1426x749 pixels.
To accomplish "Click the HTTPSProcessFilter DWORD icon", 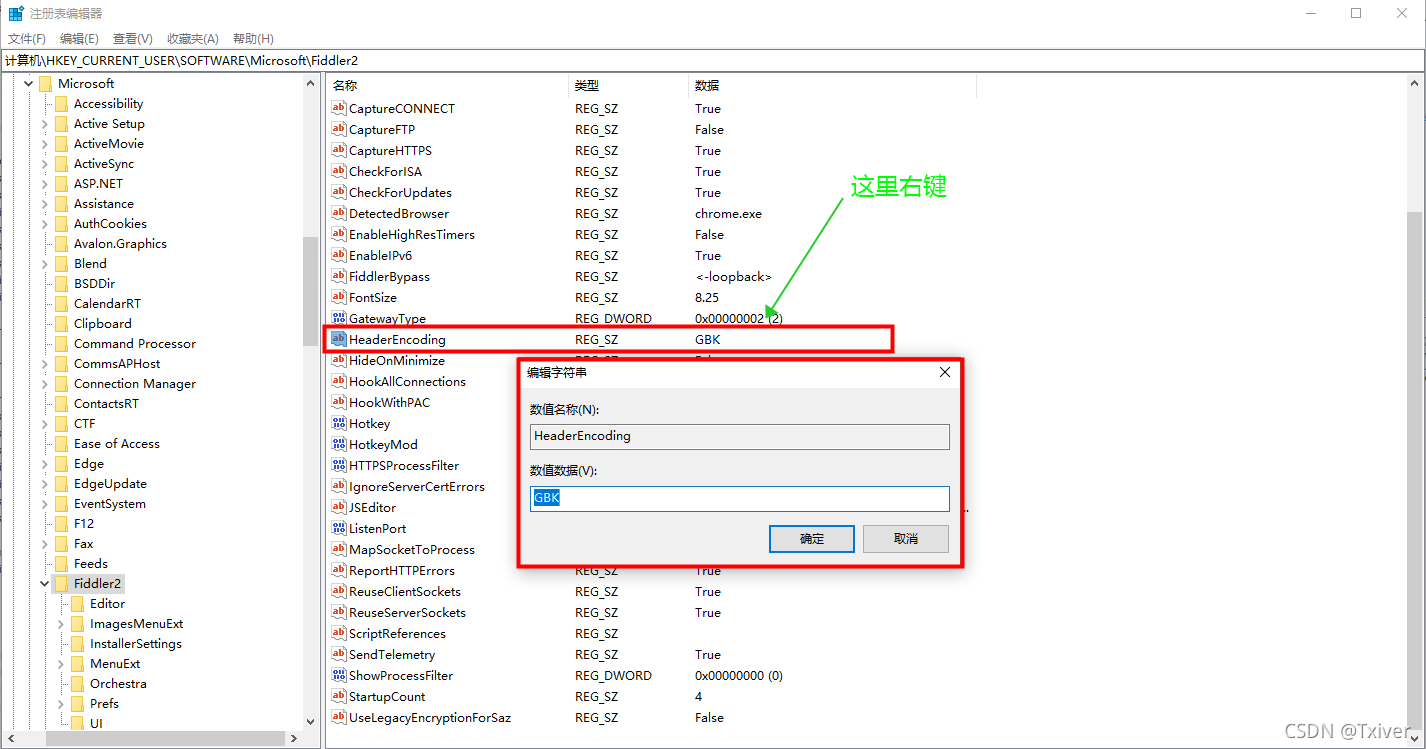I will pos(338,465).
